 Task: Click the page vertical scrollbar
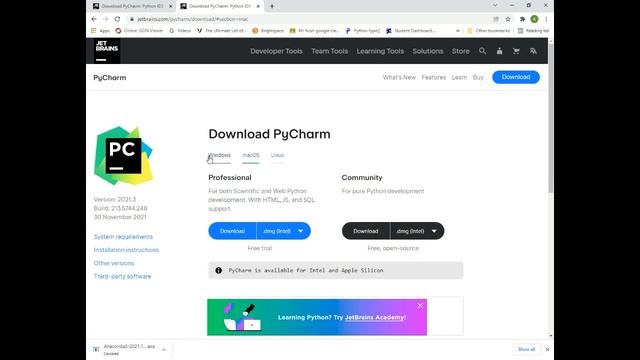coord(551,118)
